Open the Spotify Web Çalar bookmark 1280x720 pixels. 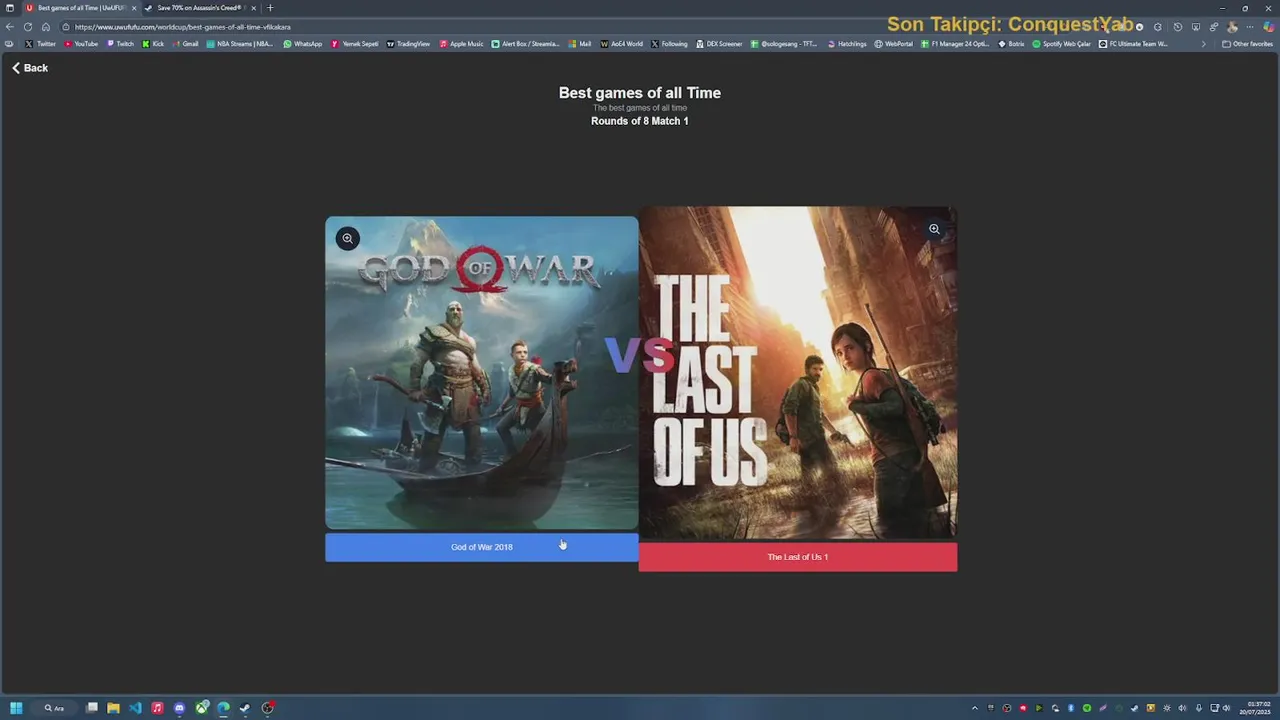(1061, 44)
